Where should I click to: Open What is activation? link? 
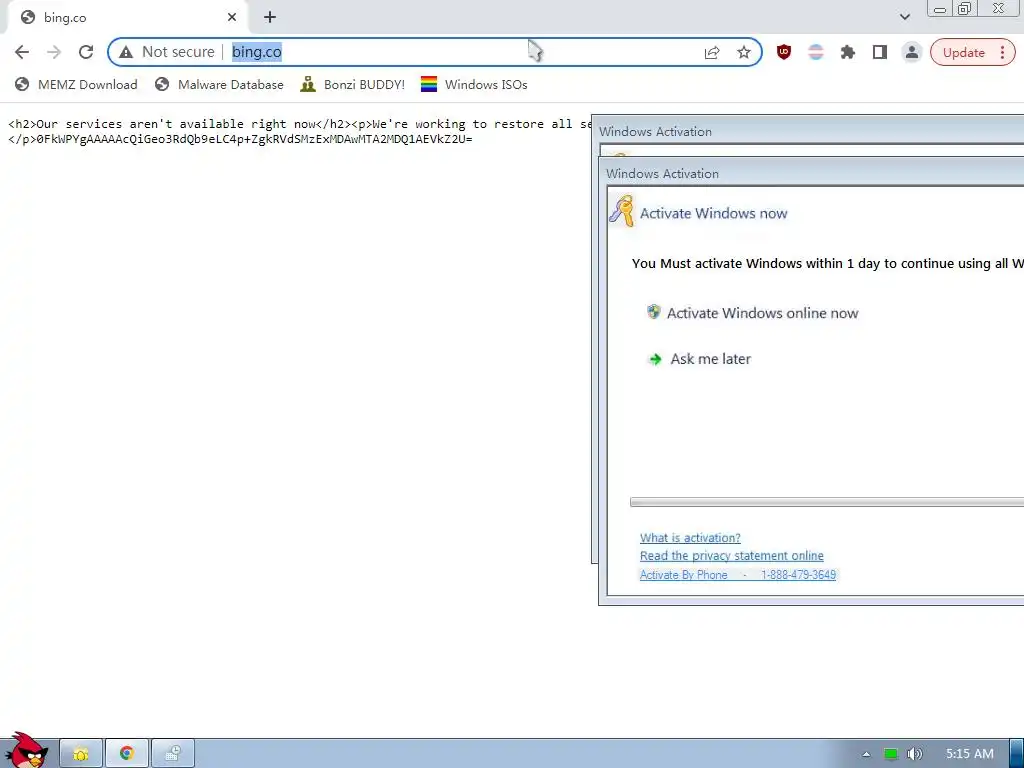(x=690, y=537)
